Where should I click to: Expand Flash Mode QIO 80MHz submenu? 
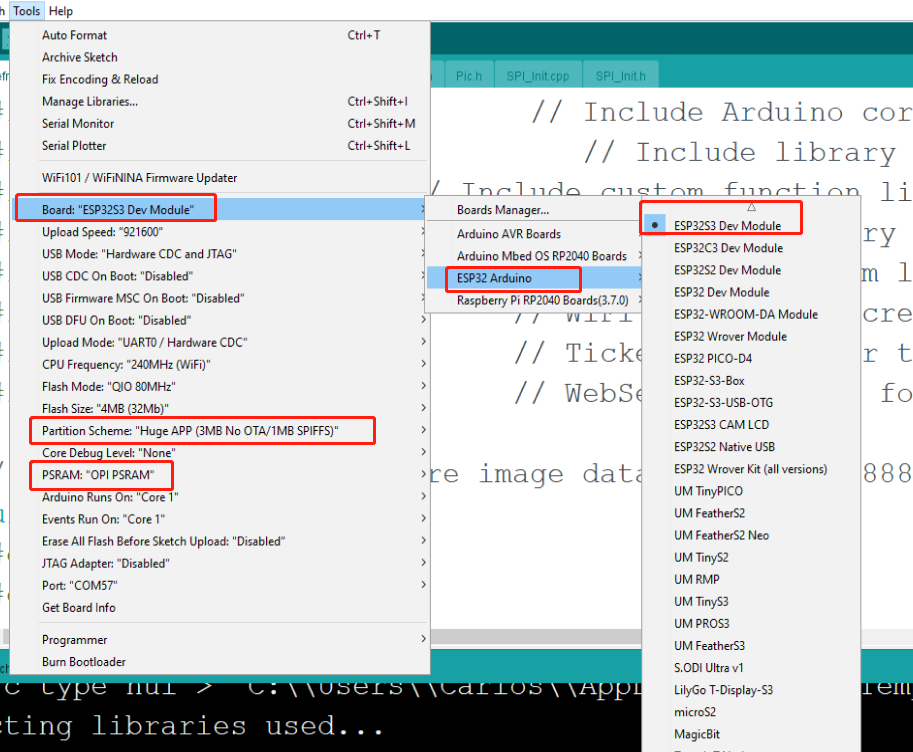220,387
